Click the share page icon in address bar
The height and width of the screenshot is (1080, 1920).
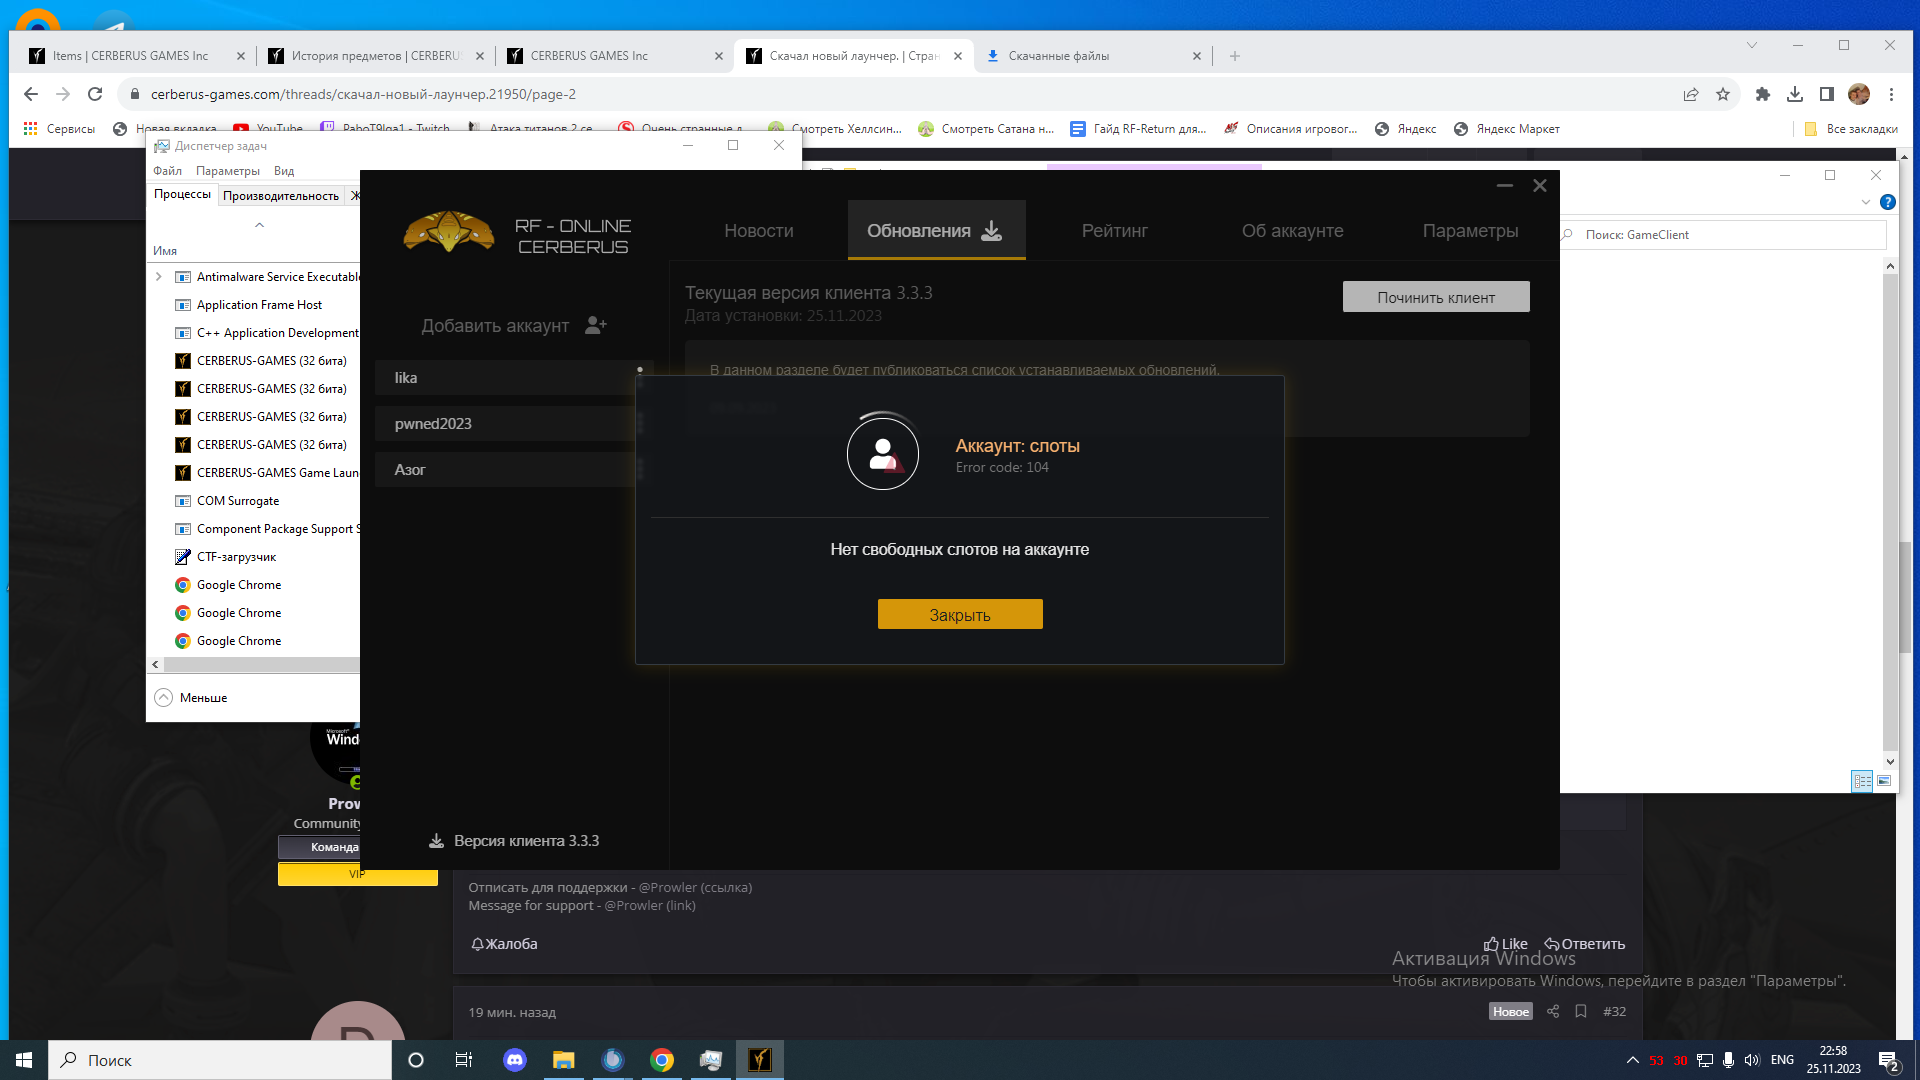(x=1691, y=94)
